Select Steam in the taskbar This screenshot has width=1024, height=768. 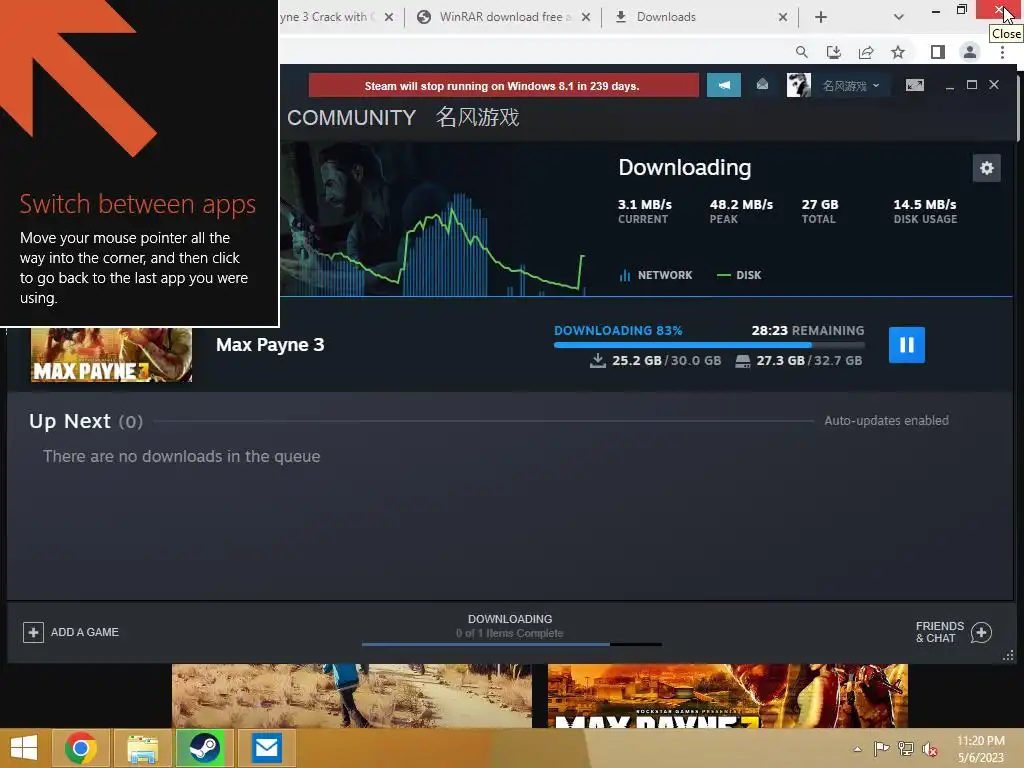point(204,748)
